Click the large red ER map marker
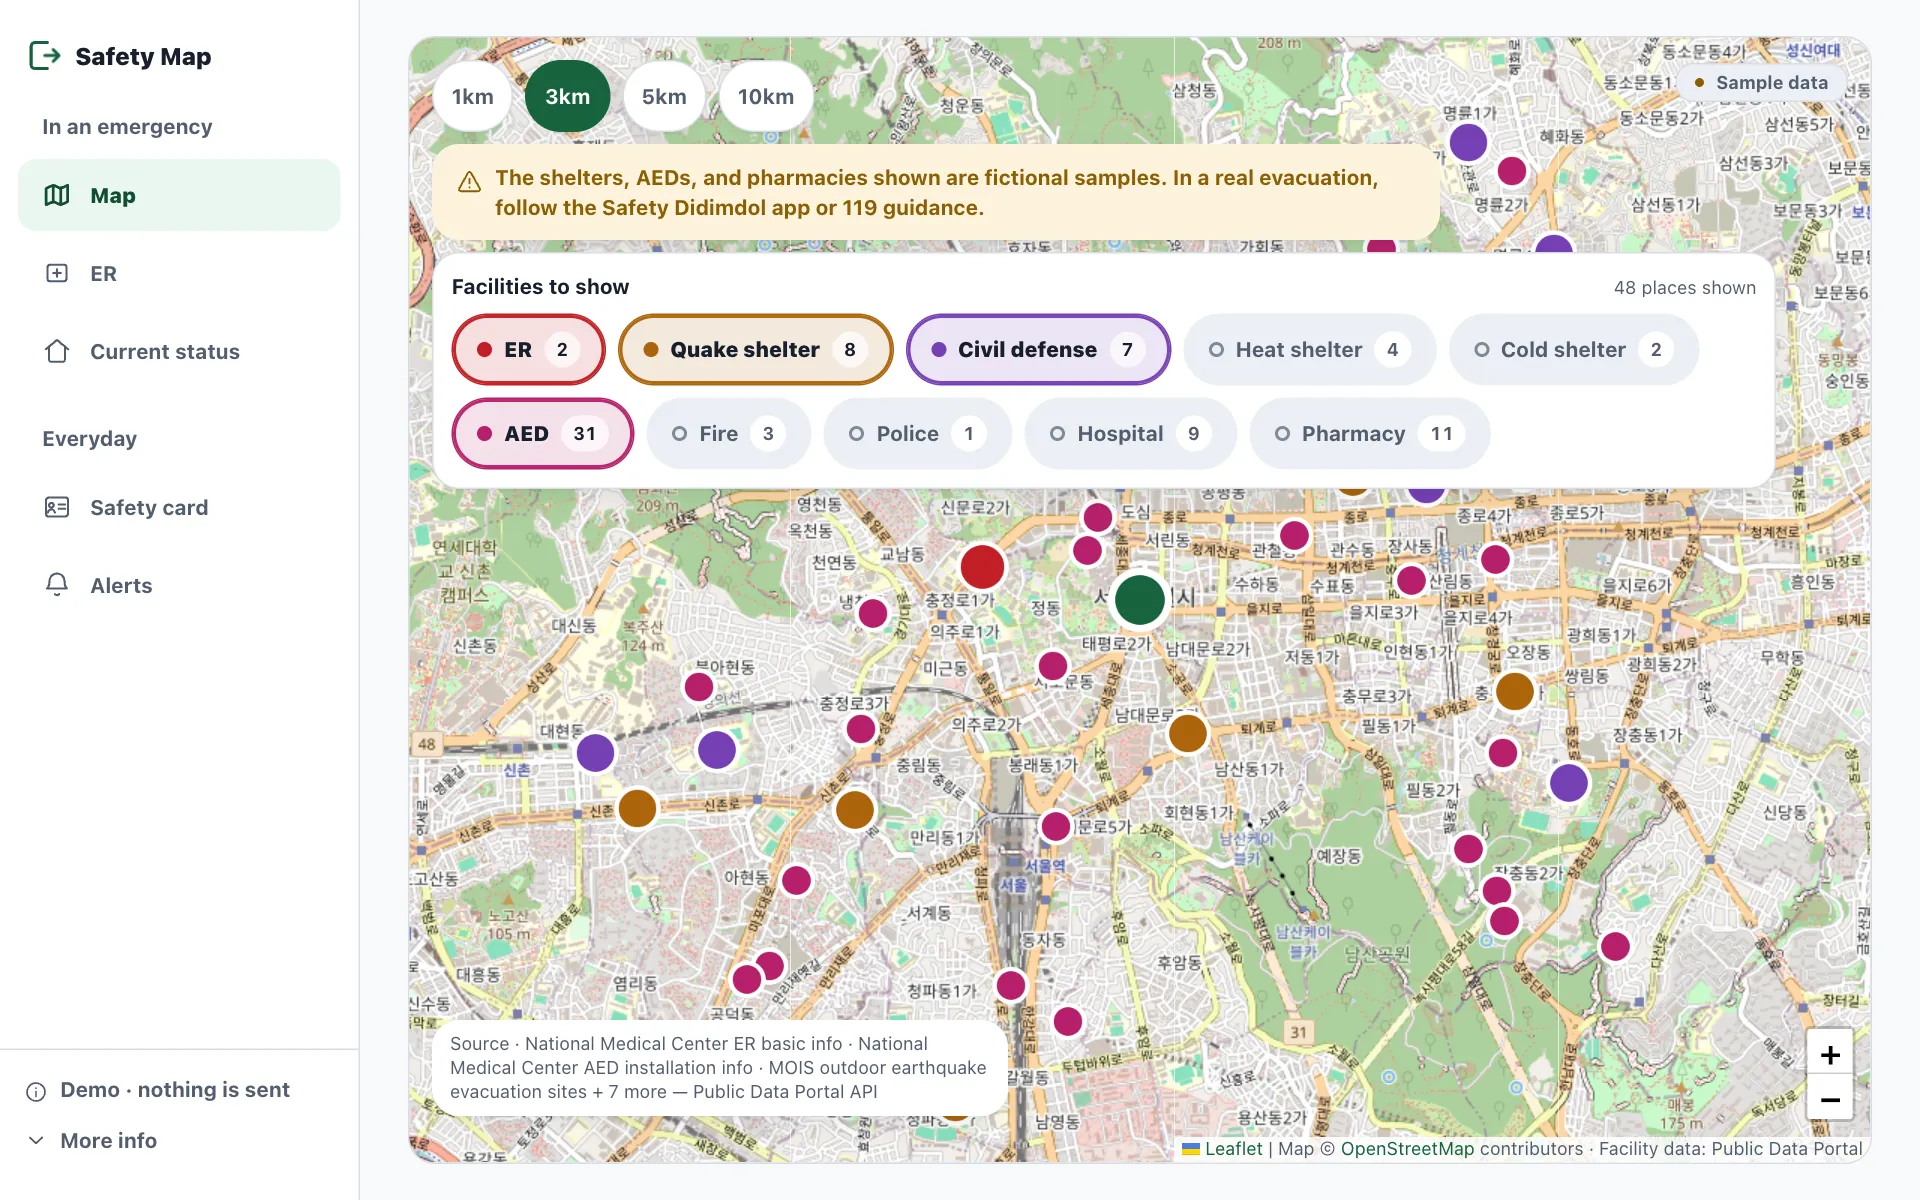The height and width of the screenshot is (1200, 1920). 982,567
